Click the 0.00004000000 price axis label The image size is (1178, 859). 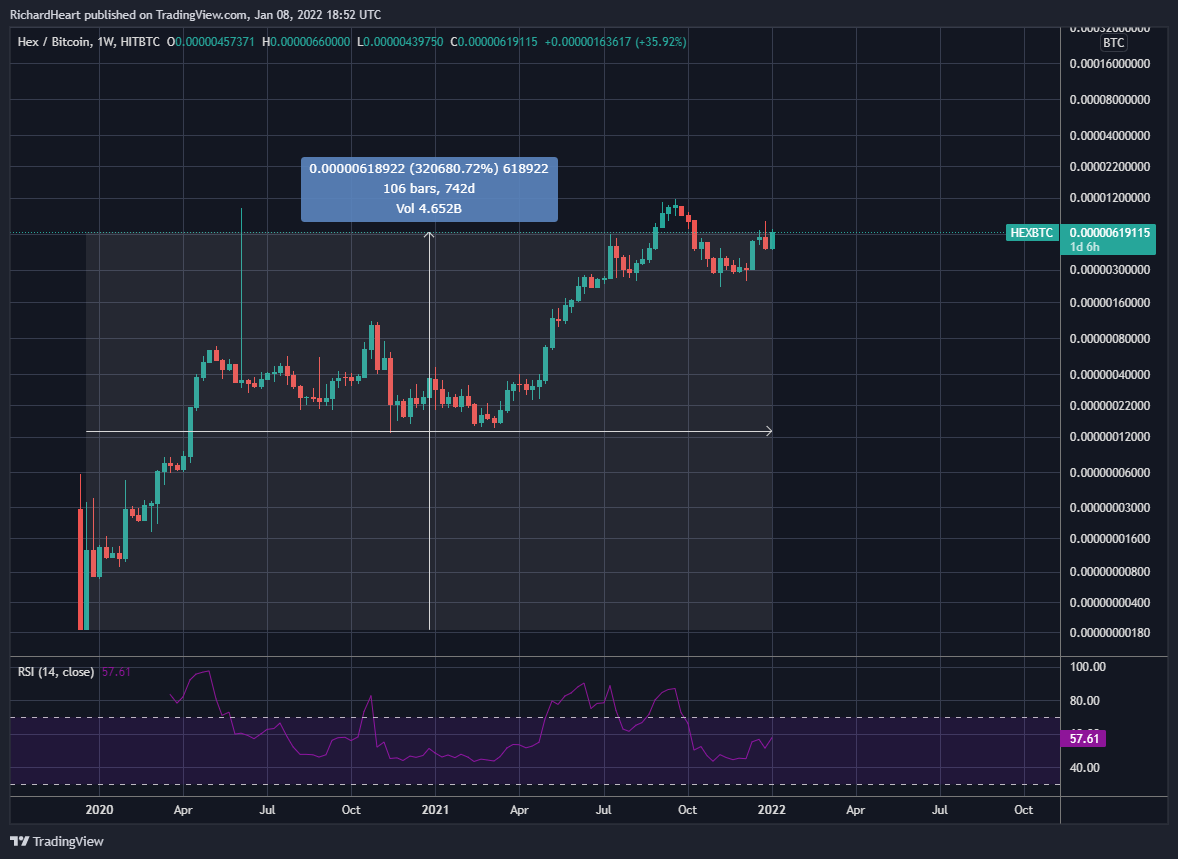pyautogui.click(x=1110, y=136)
